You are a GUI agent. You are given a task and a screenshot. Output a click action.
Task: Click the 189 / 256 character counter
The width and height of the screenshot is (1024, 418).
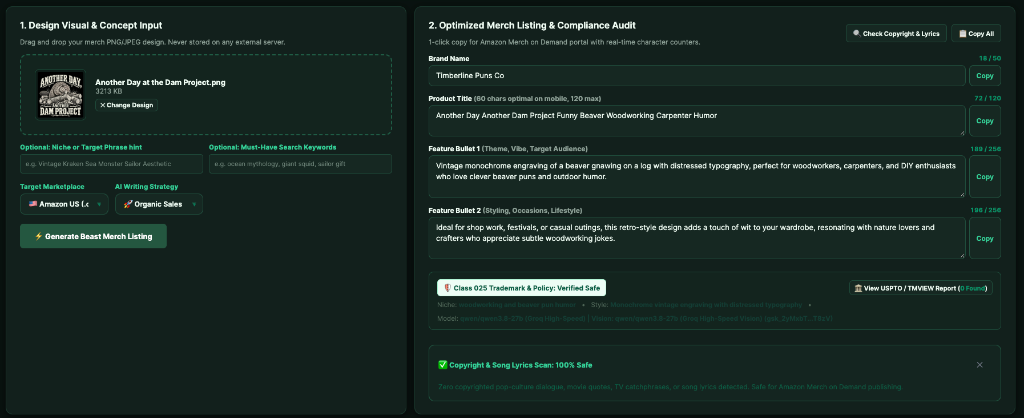pos(986,149)
